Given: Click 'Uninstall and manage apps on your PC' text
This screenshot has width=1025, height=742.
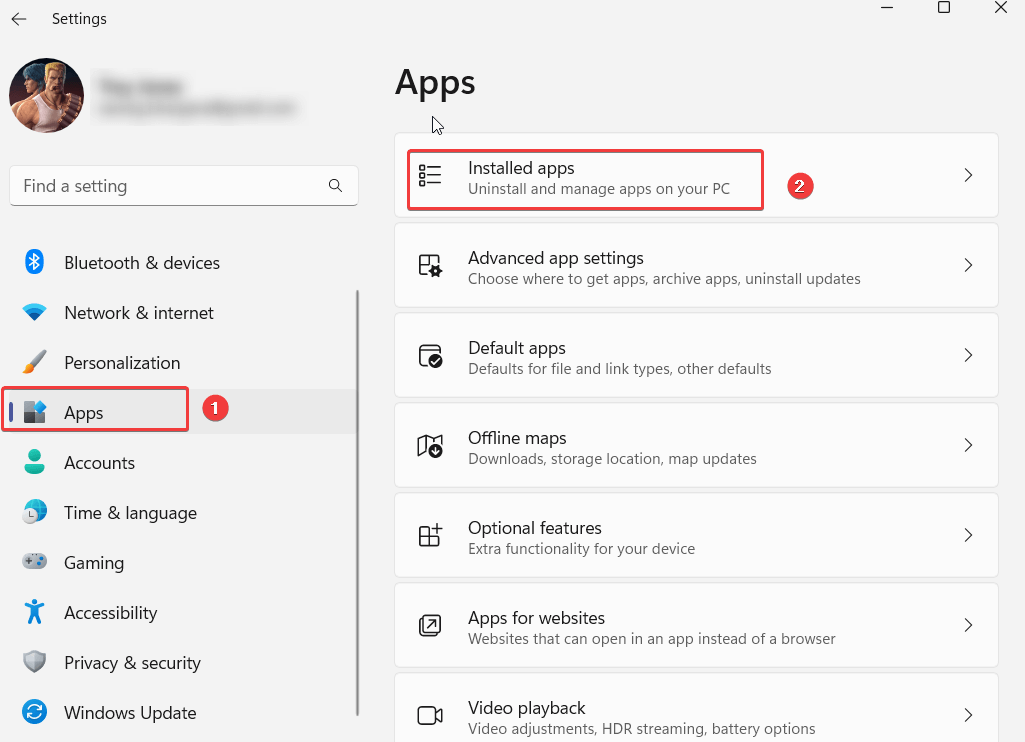Looking at the screenshot, I should point(599,189).
